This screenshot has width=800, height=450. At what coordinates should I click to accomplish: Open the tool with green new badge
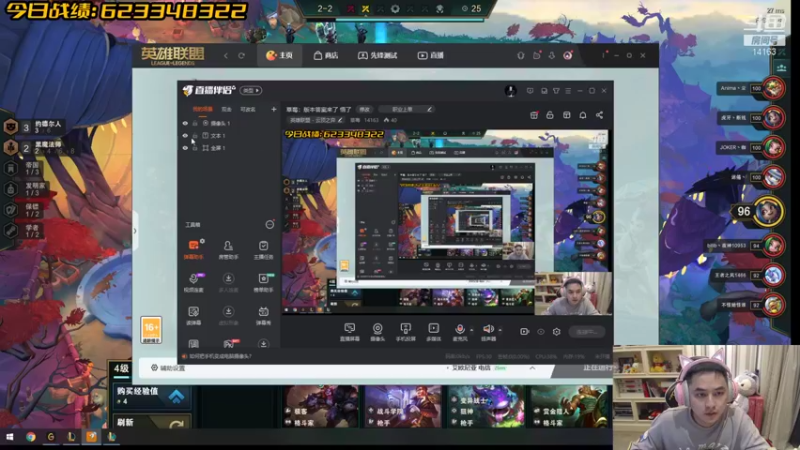(x=263, y=282)
